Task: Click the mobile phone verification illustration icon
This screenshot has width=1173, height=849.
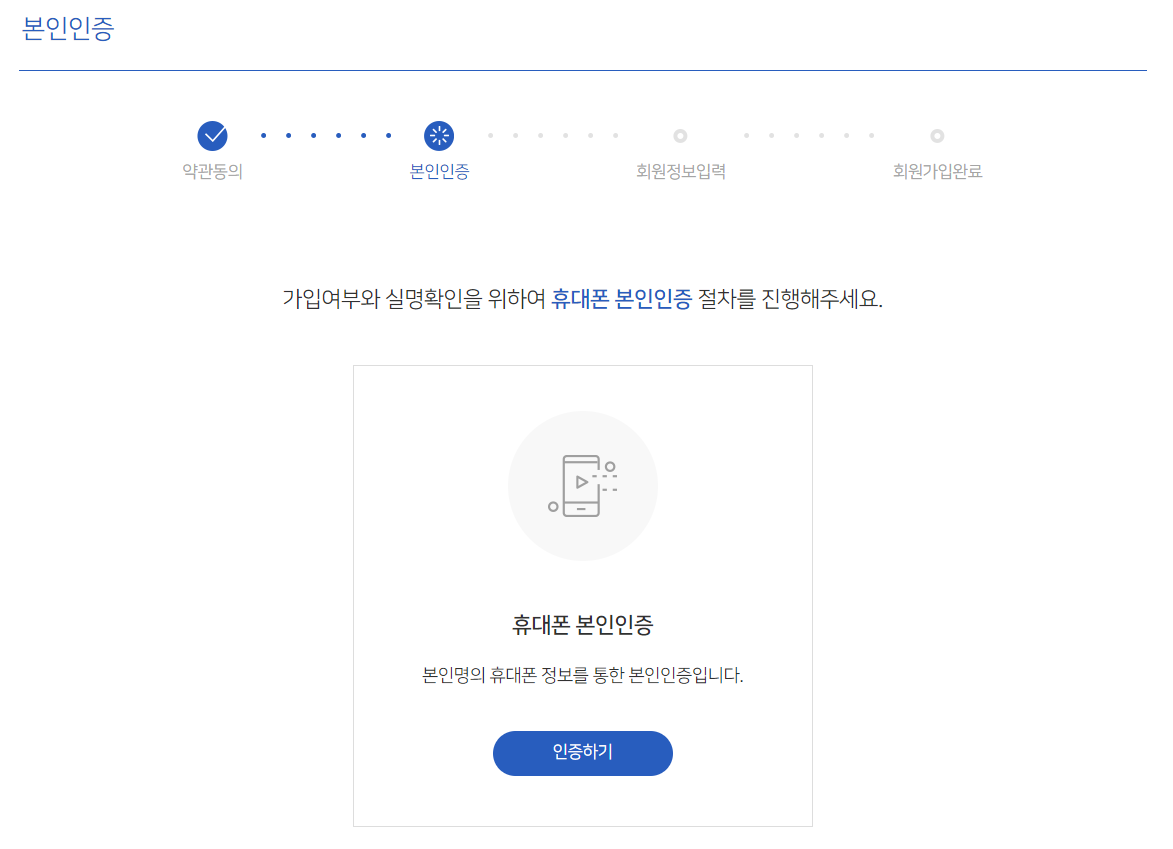Action: pos(583,486)
